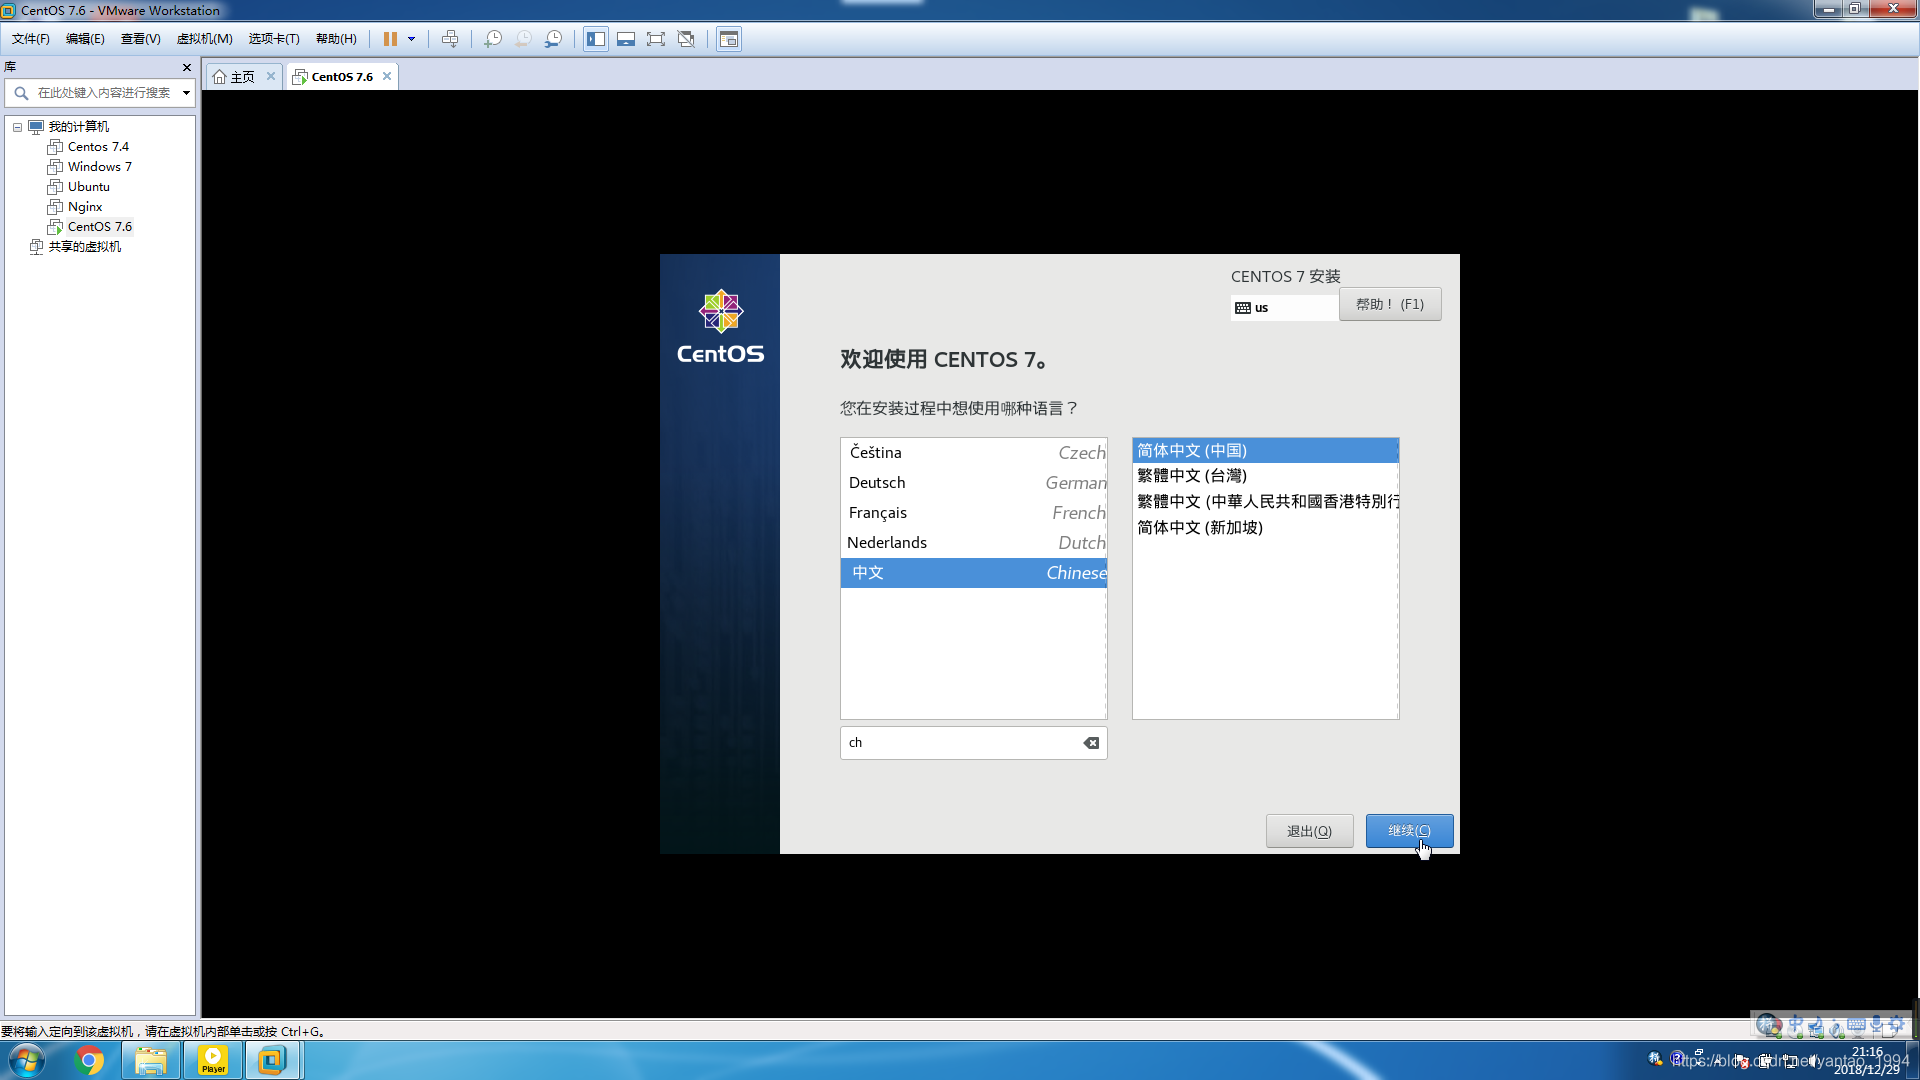The height and width of the screenshot is (1080, 1920).
Task: Open Google Chrome from the taskbar
Action: click(x=89, y=1060)
